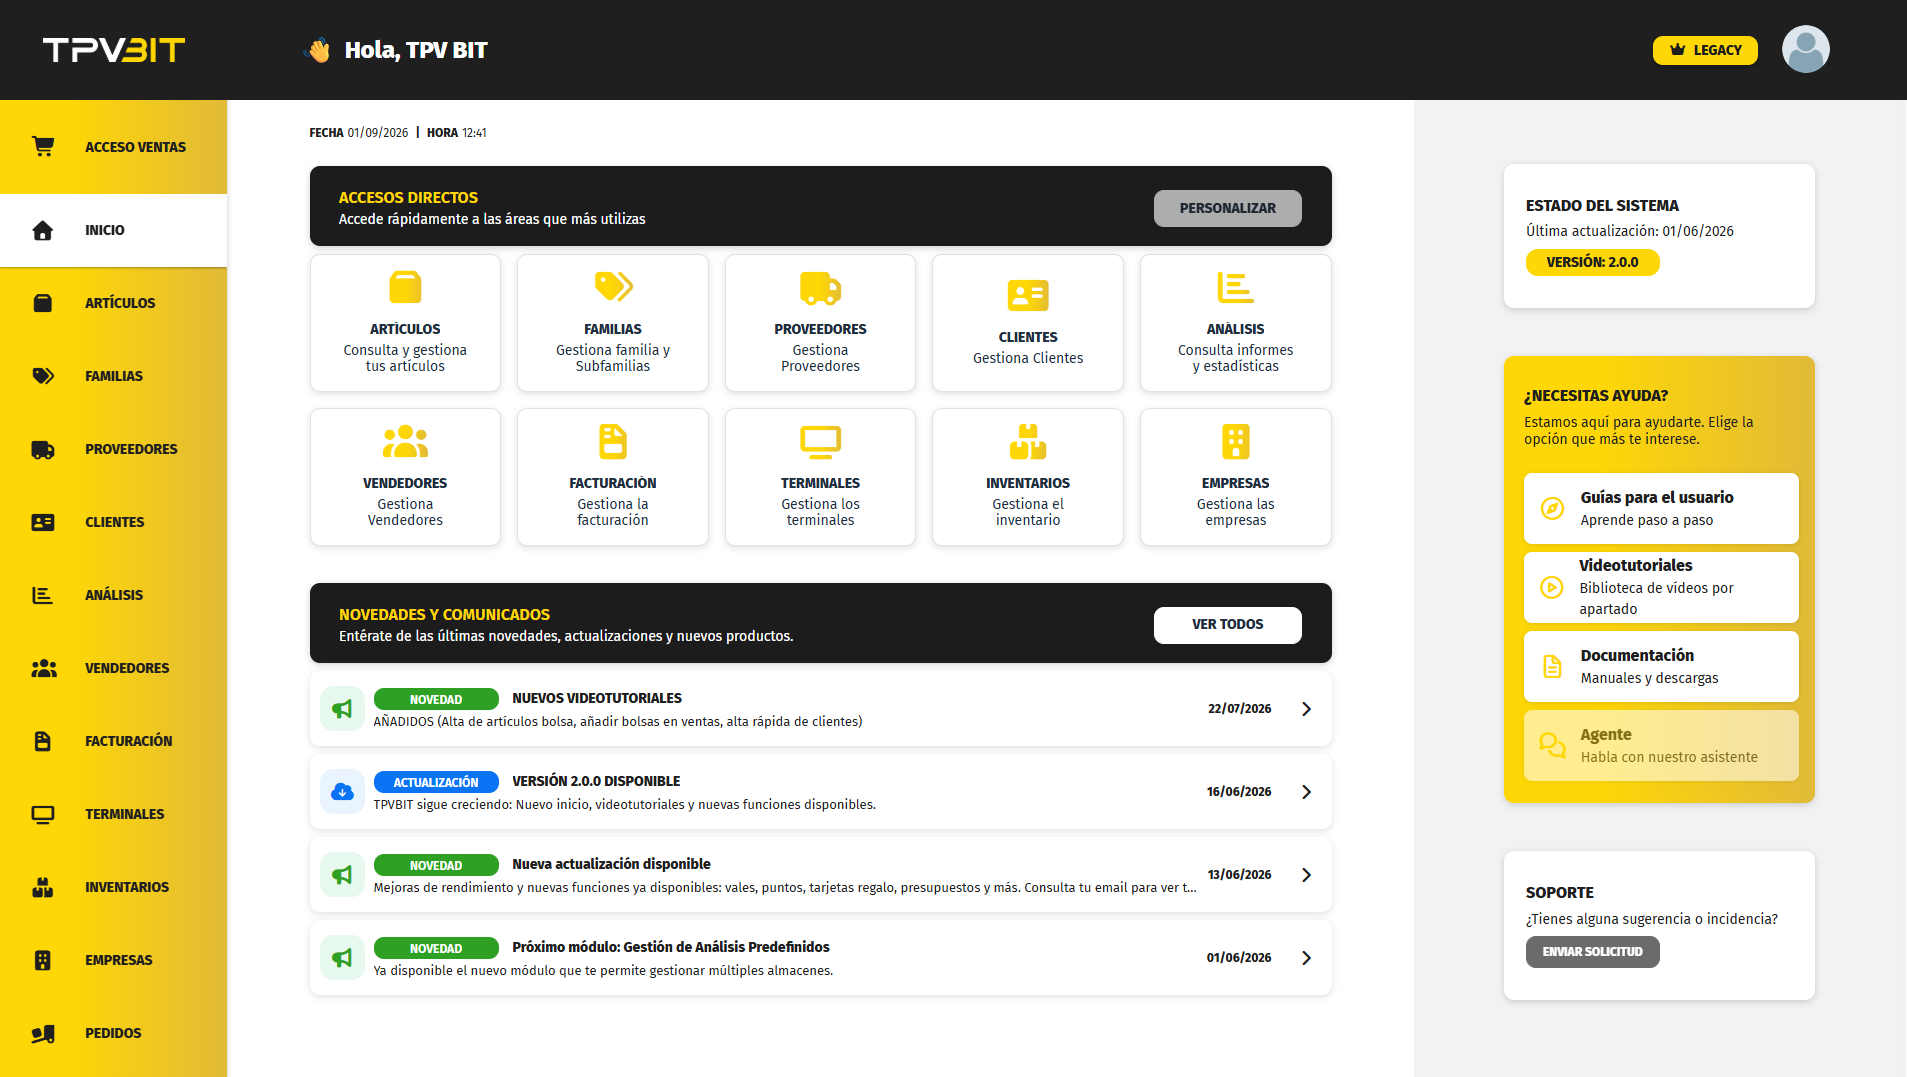Click the Versión: 2.0.0 badge
The width and height of the screenshot is (1907, 1077).
(x=1592, y=262)
